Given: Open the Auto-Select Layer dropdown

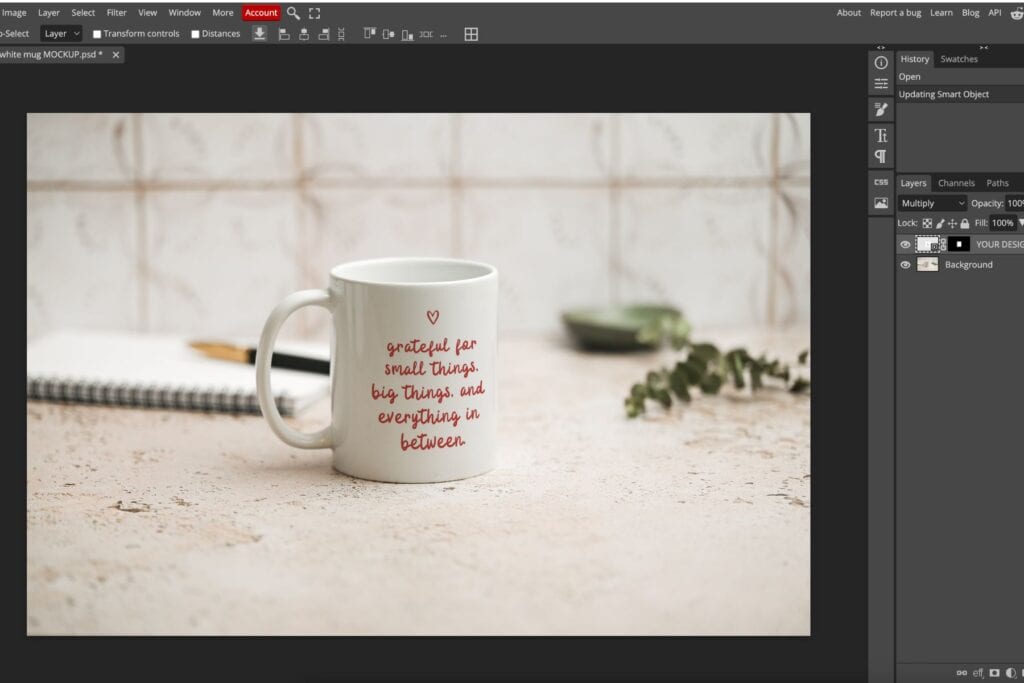Looking at the screenshot, I should coord(60,33).
